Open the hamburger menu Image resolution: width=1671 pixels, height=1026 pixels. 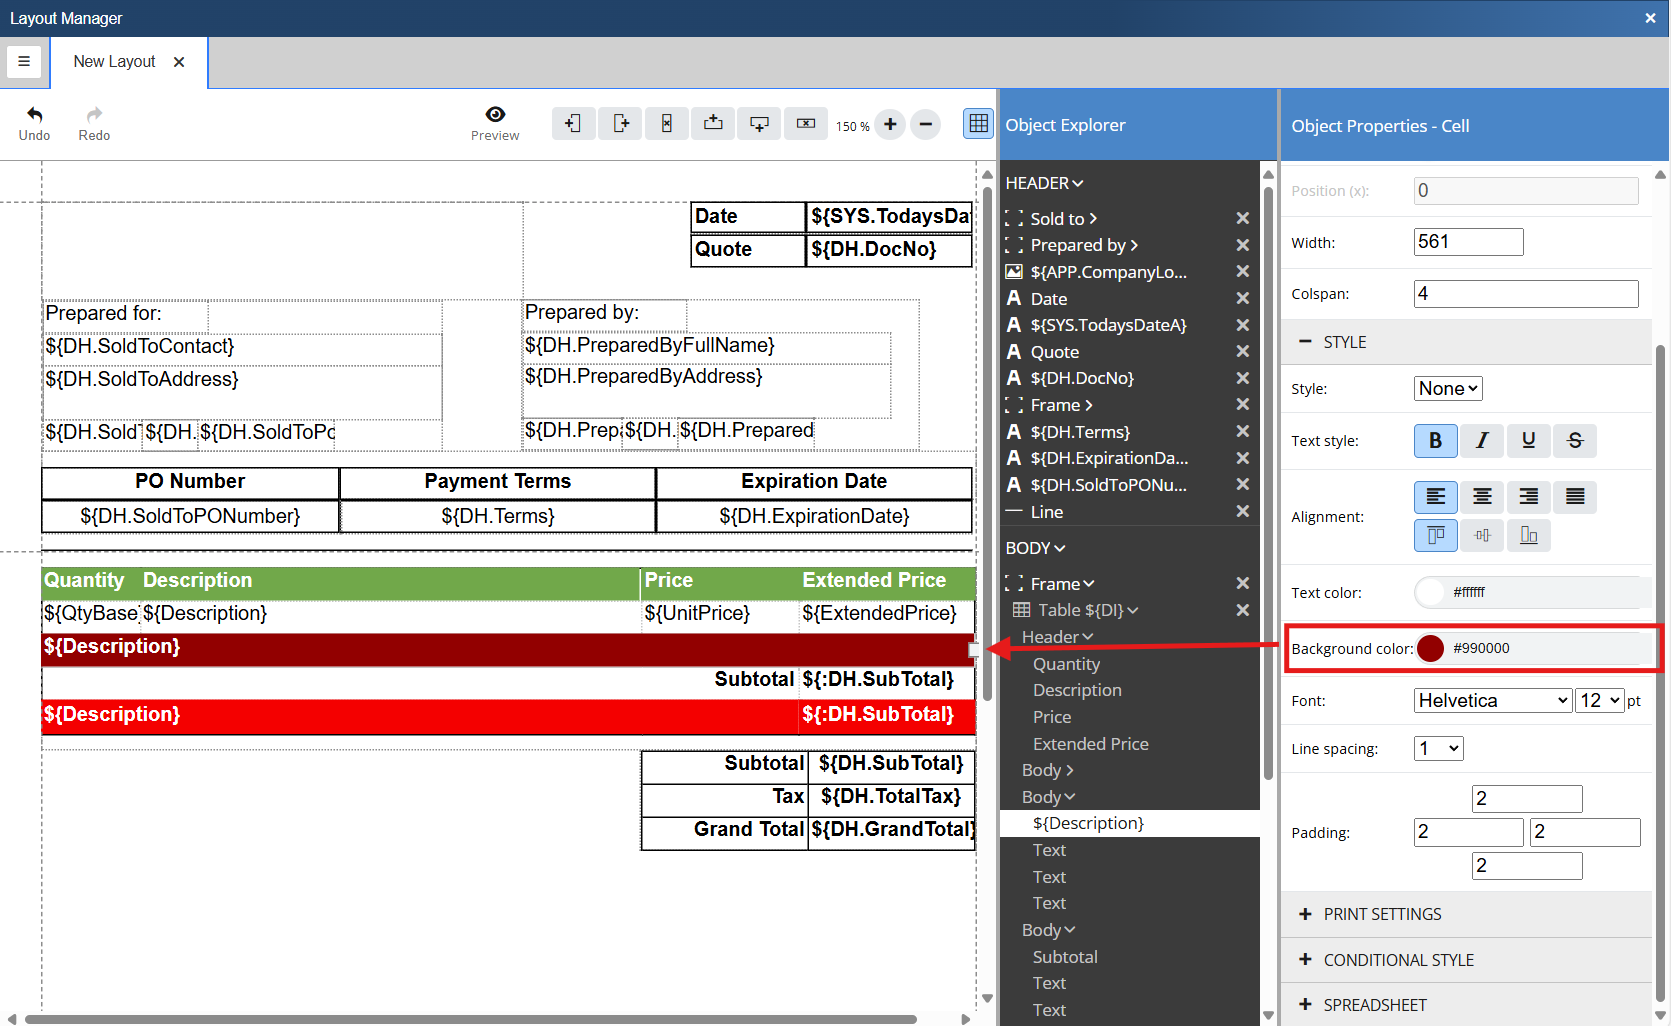coord(24,62)
